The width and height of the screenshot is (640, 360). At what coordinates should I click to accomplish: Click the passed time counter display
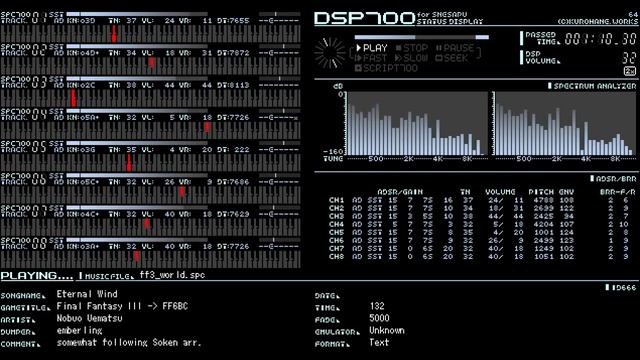pyautogui.click(x=600, y=39)
